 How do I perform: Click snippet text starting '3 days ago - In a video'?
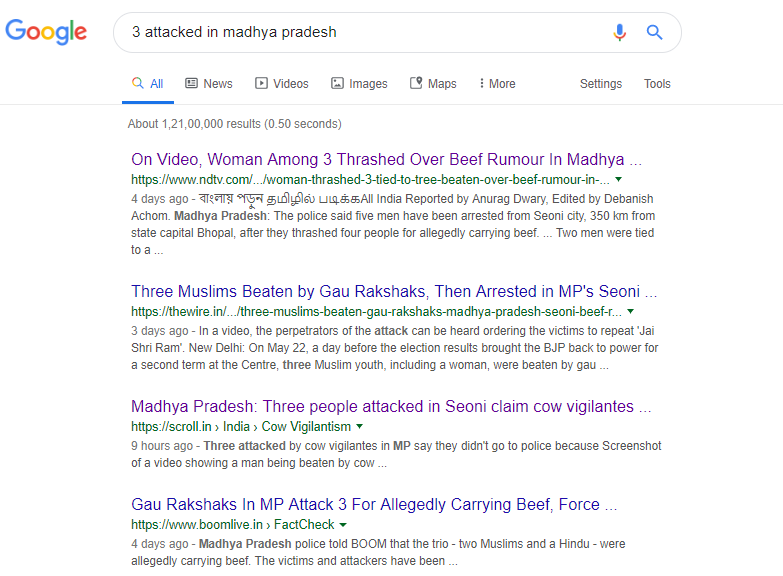(x=394, y=348)
